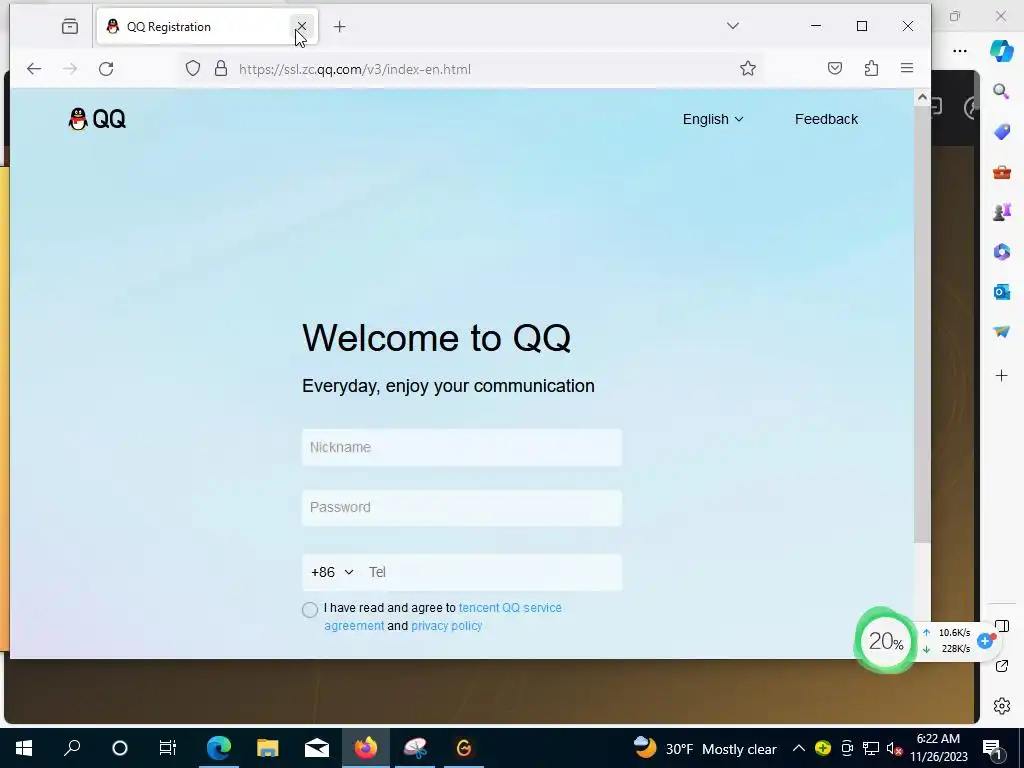Click the Edge sidebar search icon
The width and height of the screenshot is (1024, 768).
[1001, 91]
